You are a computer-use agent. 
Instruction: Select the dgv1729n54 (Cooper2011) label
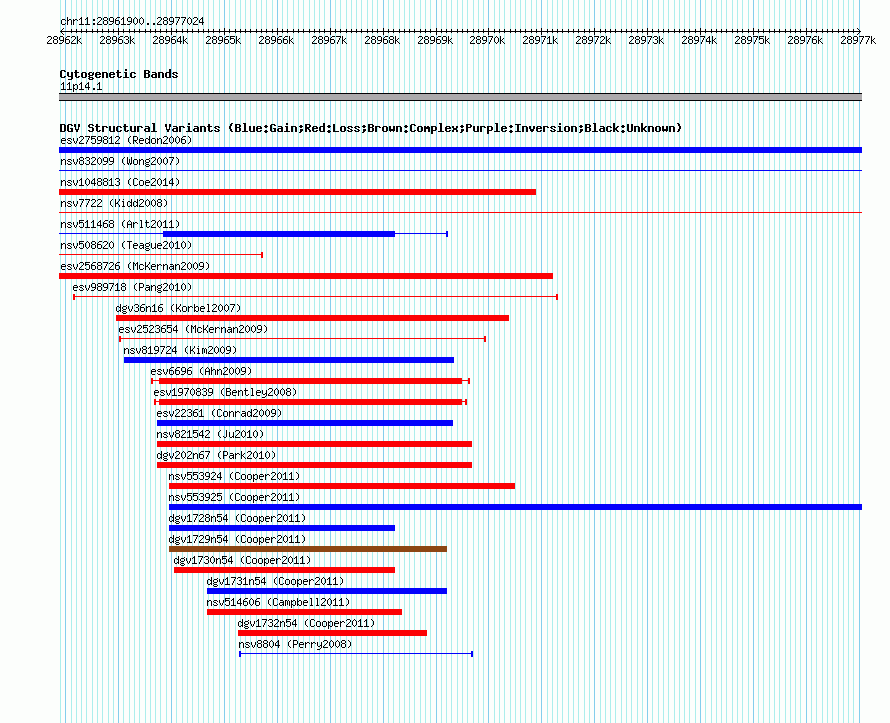pos(237,539)
